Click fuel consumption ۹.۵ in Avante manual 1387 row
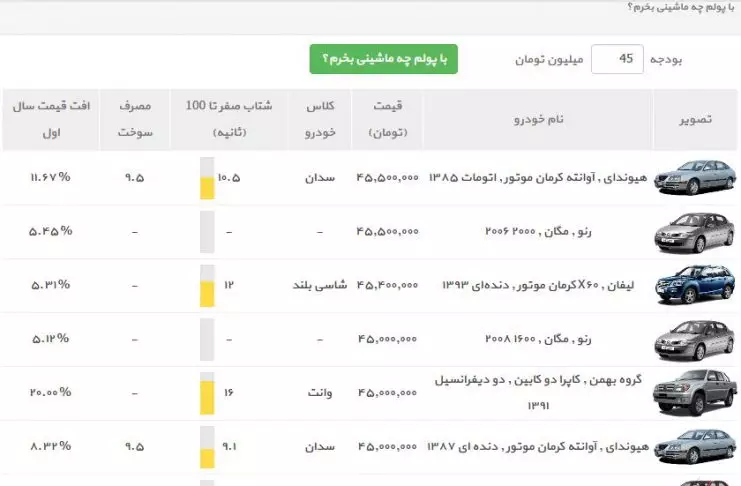 click(135, 446)
